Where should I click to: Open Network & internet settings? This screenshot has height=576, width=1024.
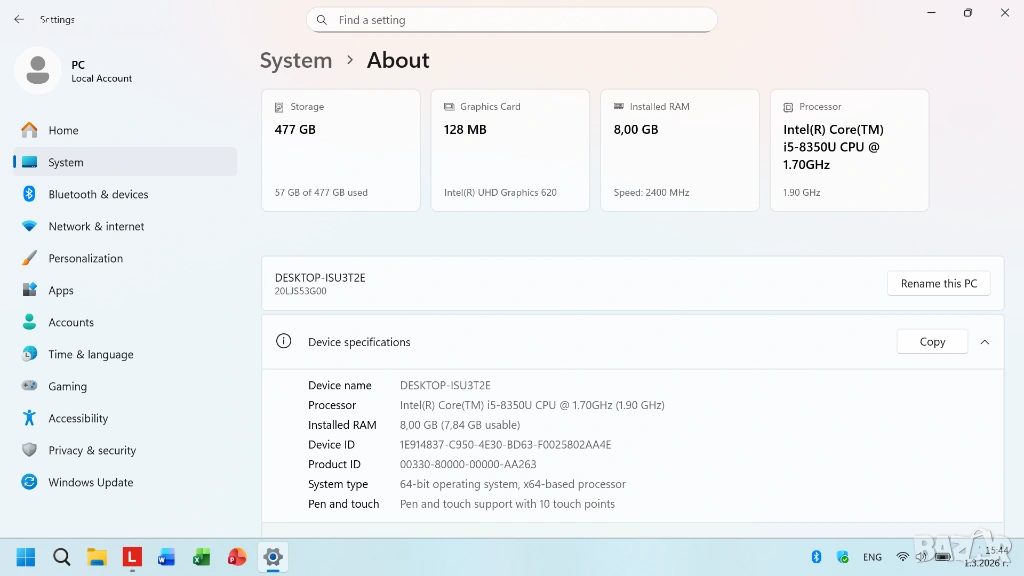[96, 226]
